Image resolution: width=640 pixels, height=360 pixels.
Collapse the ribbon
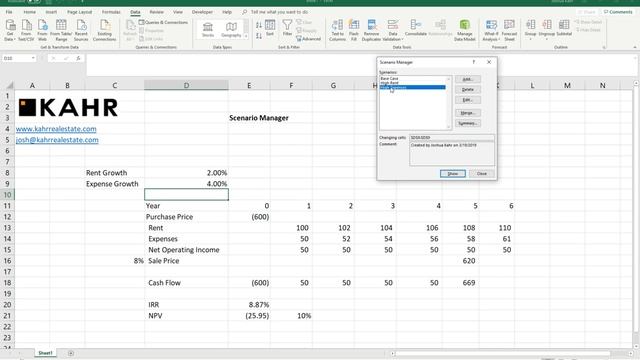point(635,47)
